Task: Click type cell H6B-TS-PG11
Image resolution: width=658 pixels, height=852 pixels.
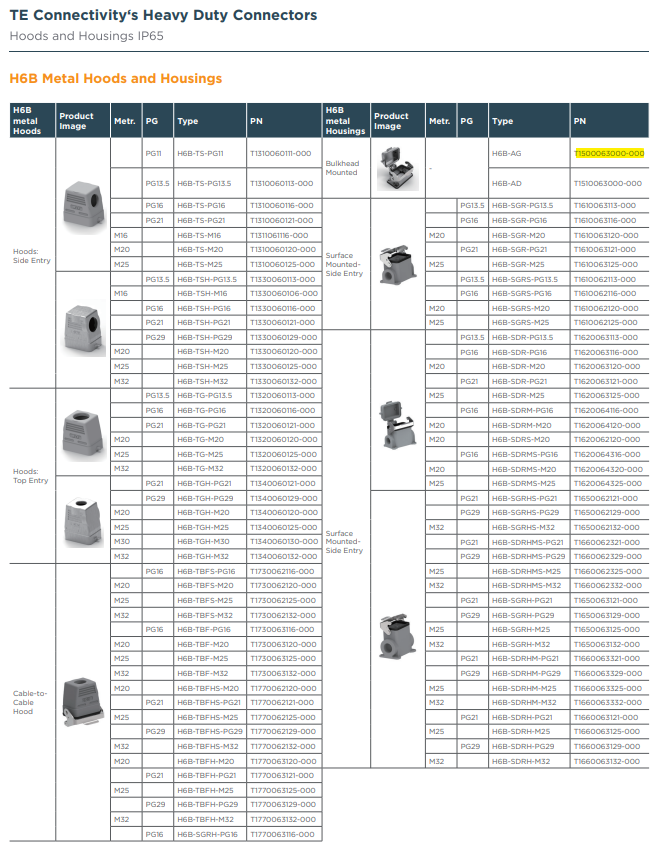Action: click(x=200, y=153)
